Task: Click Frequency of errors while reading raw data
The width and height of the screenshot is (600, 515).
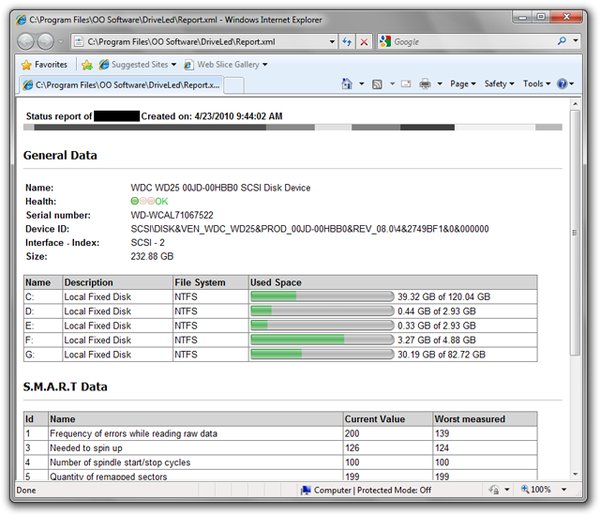Action: 134,434
